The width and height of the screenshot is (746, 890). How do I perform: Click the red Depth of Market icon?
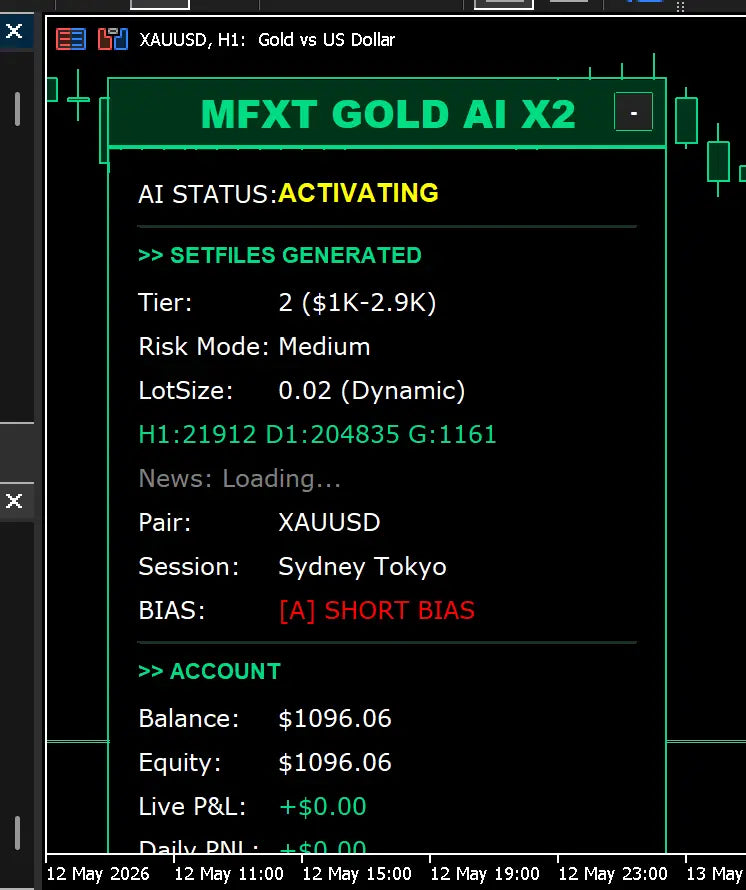(71, 39)
